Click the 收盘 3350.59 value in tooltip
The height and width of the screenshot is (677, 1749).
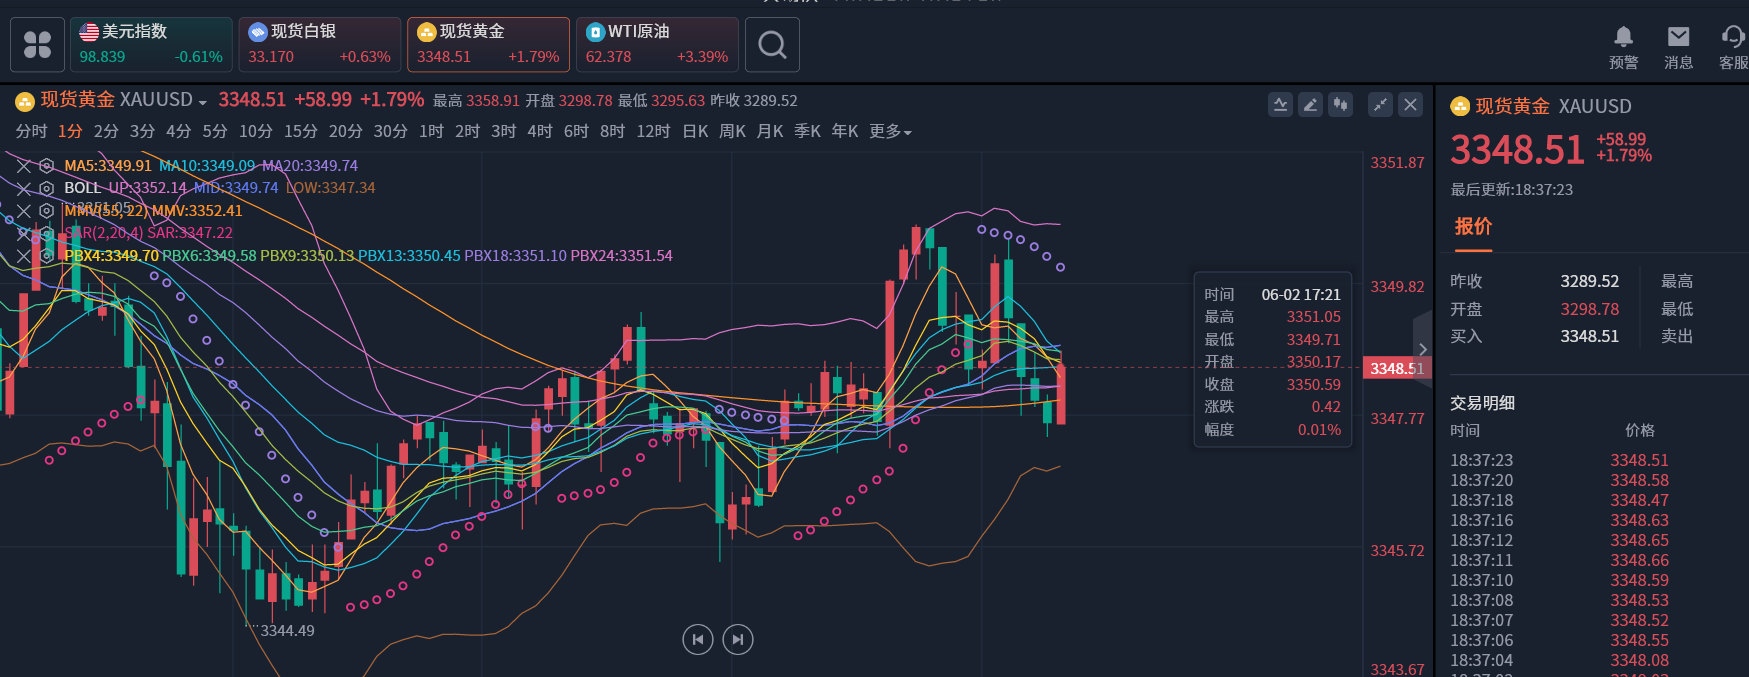pos(1313,384)
